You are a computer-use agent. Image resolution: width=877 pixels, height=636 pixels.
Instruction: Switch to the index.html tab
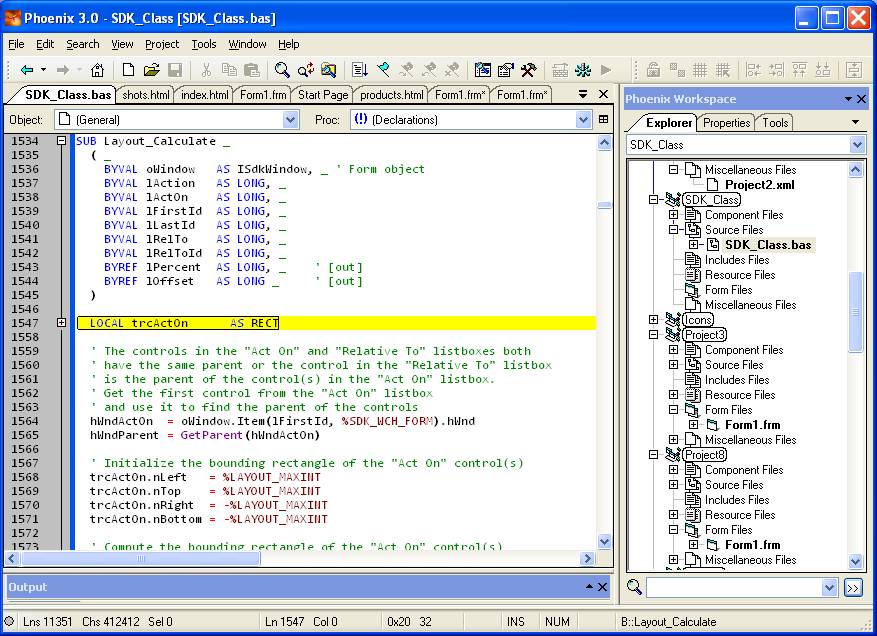pyautogui.click(x=205, y=95)
